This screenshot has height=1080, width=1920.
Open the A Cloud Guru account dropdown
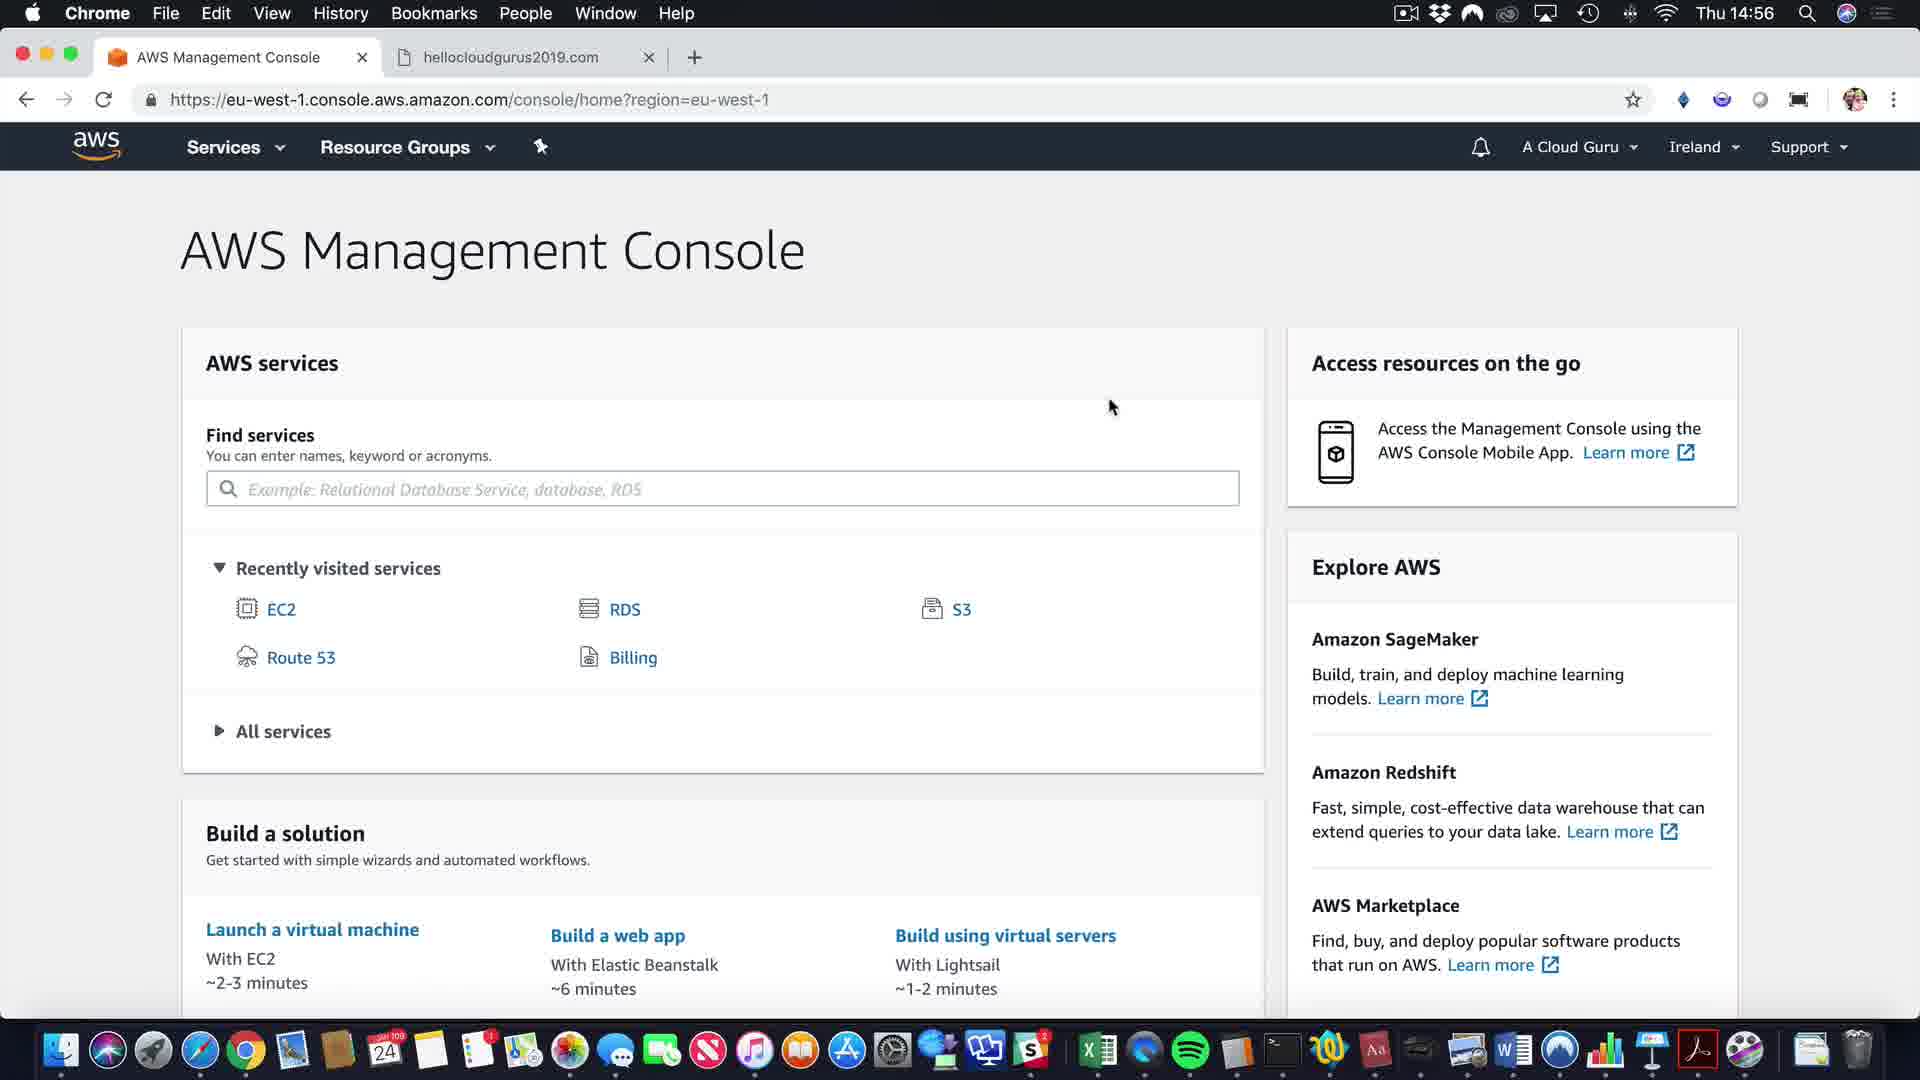1580,147
